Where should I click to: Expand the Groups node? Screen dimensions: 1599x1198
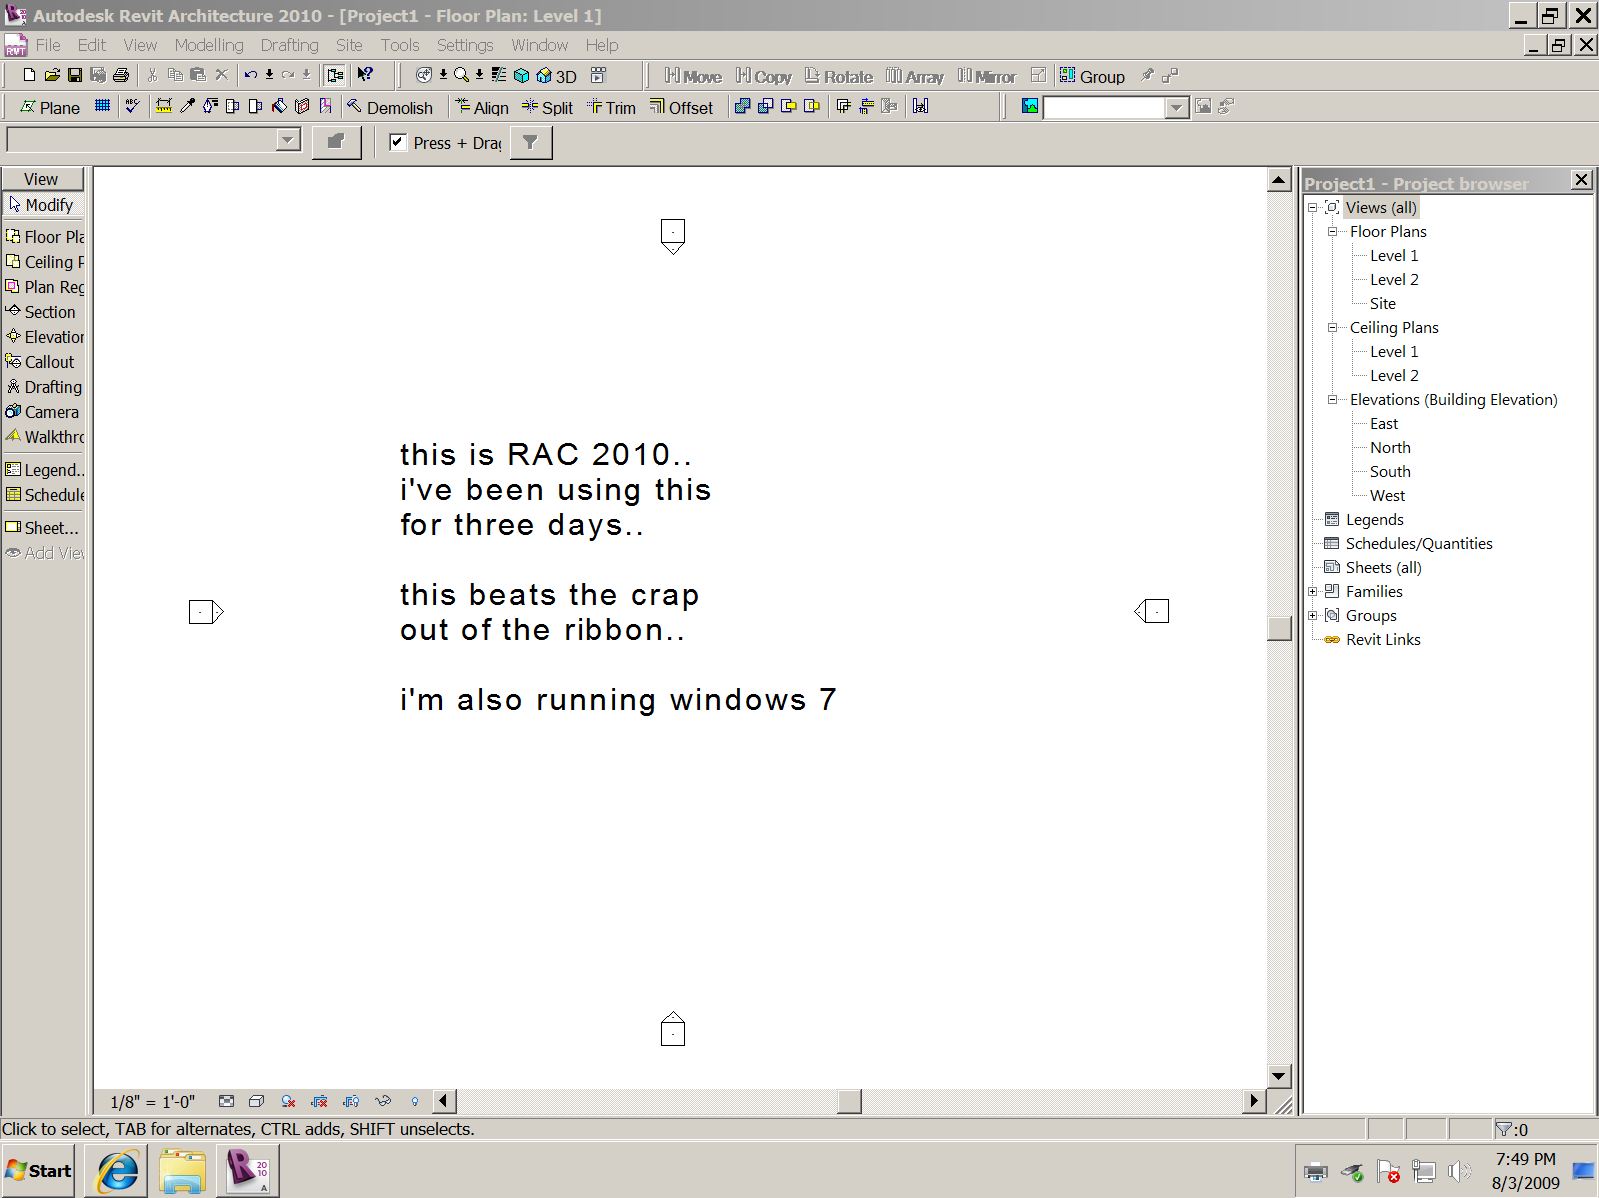[x=1313, y=615]
